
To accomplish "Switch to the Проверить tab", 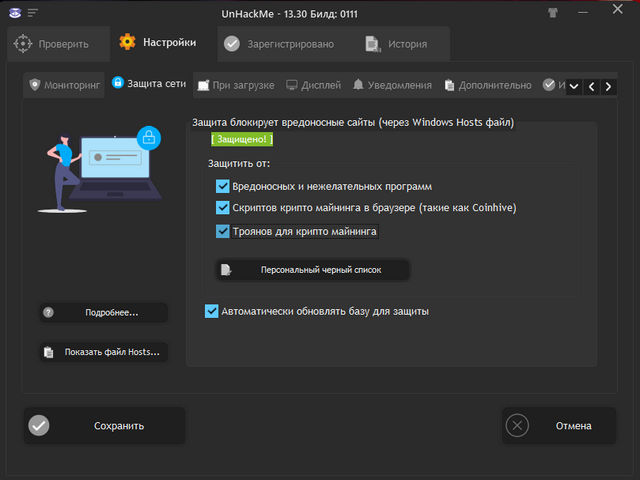I will 54,44.
